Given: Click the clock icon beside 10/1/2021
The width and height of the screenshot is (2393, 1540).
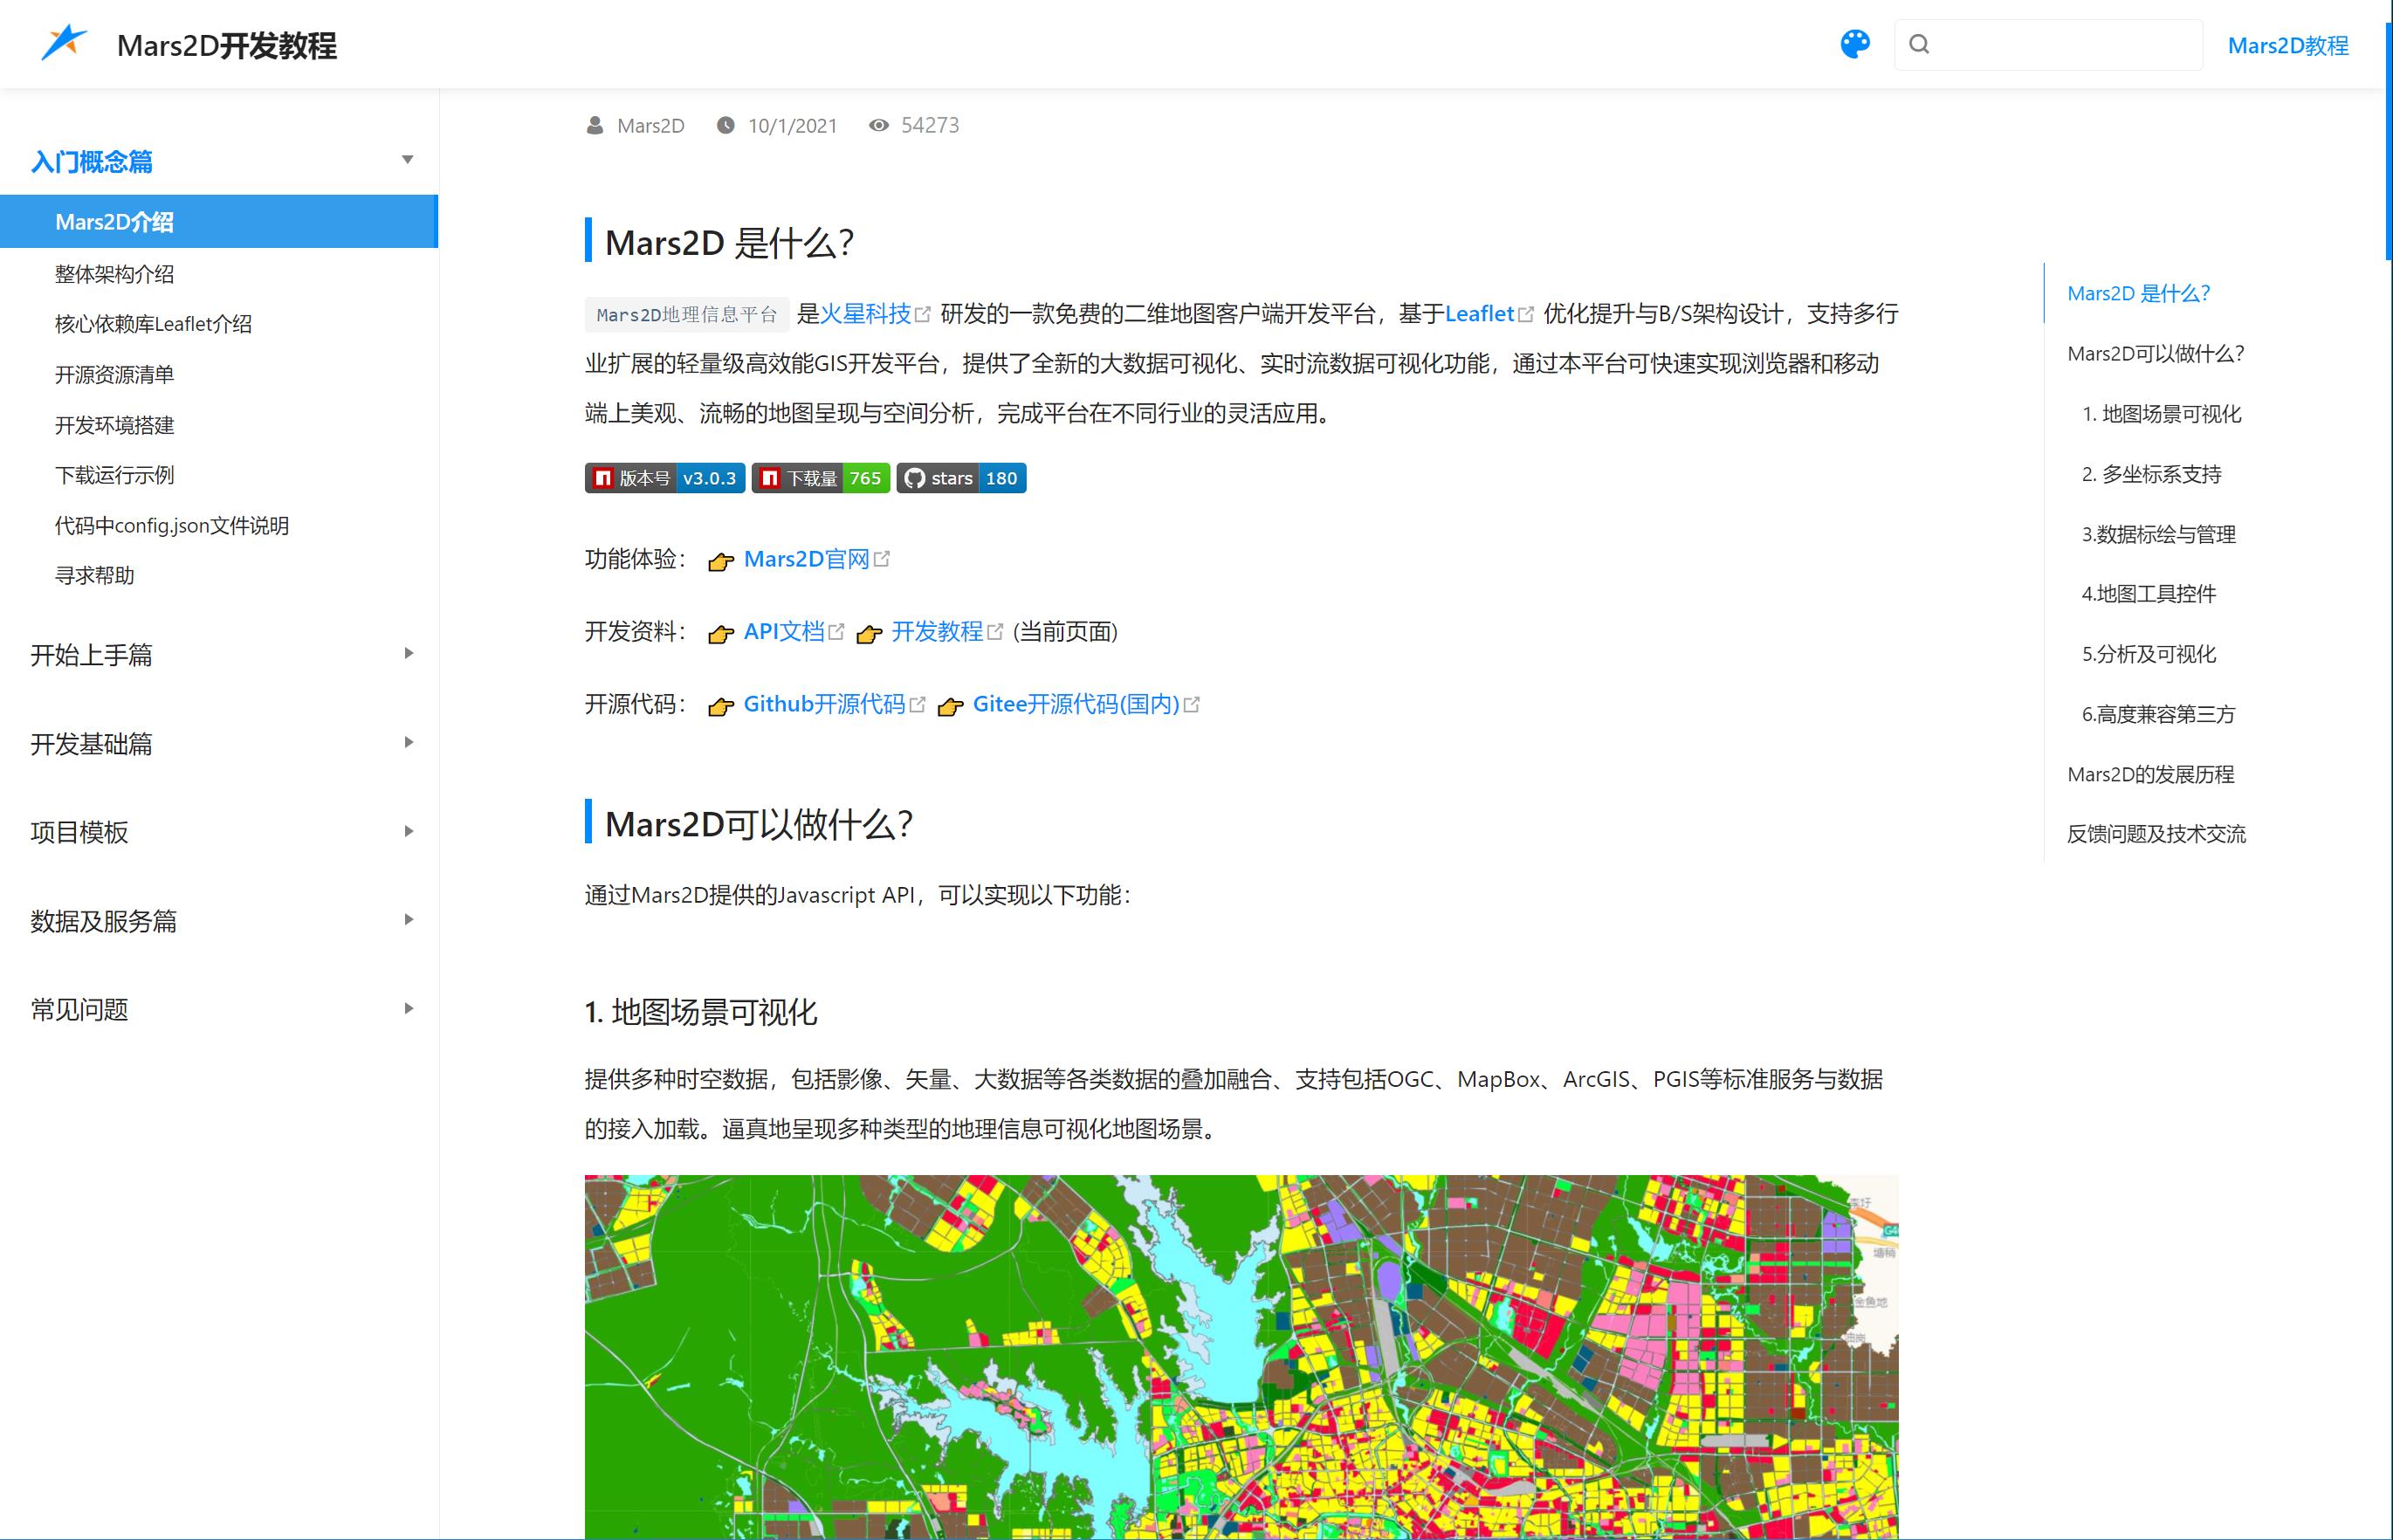Looking at the screenshot, I should 726,125.
